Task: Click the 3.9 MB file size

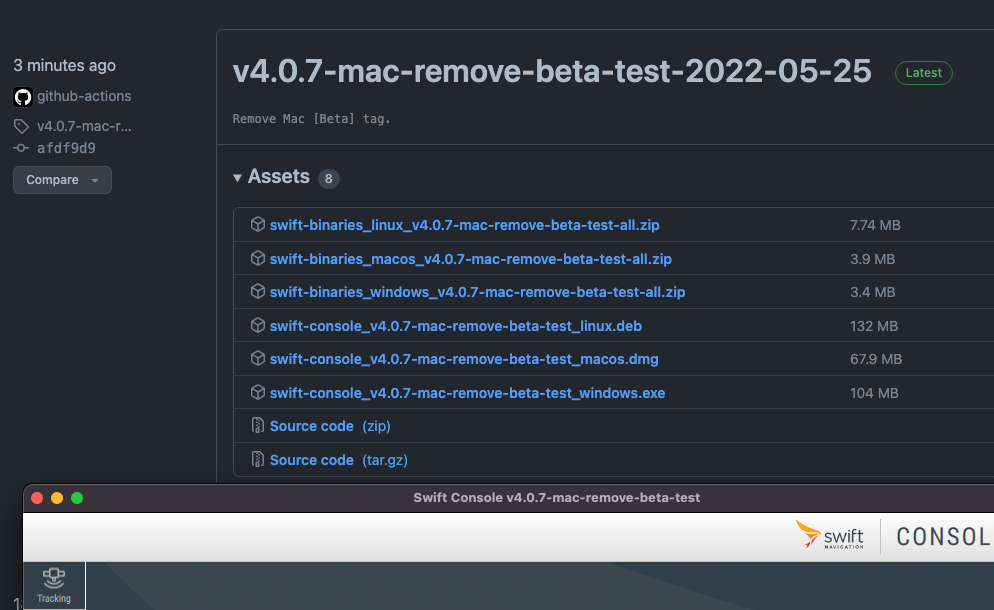Action: [x=872, y=259]
